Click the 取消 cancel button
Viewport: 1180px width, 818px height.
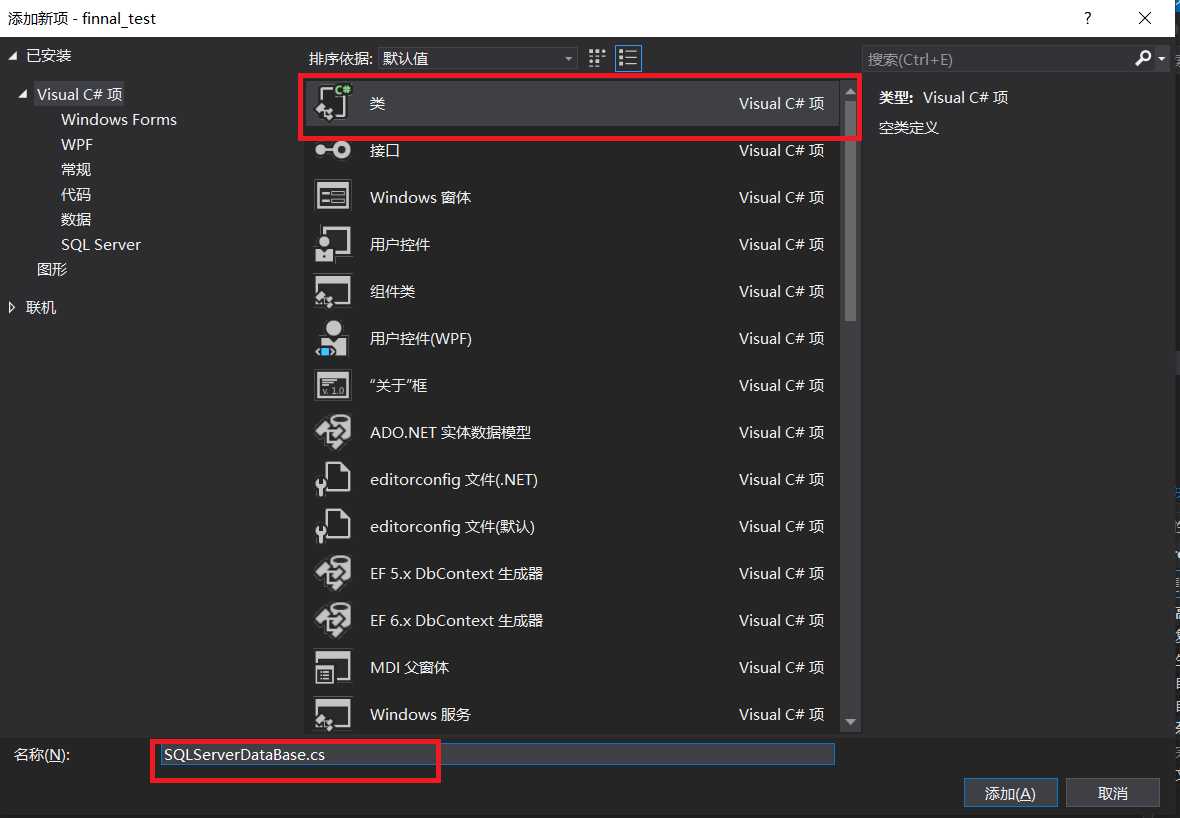(1112, 793)
